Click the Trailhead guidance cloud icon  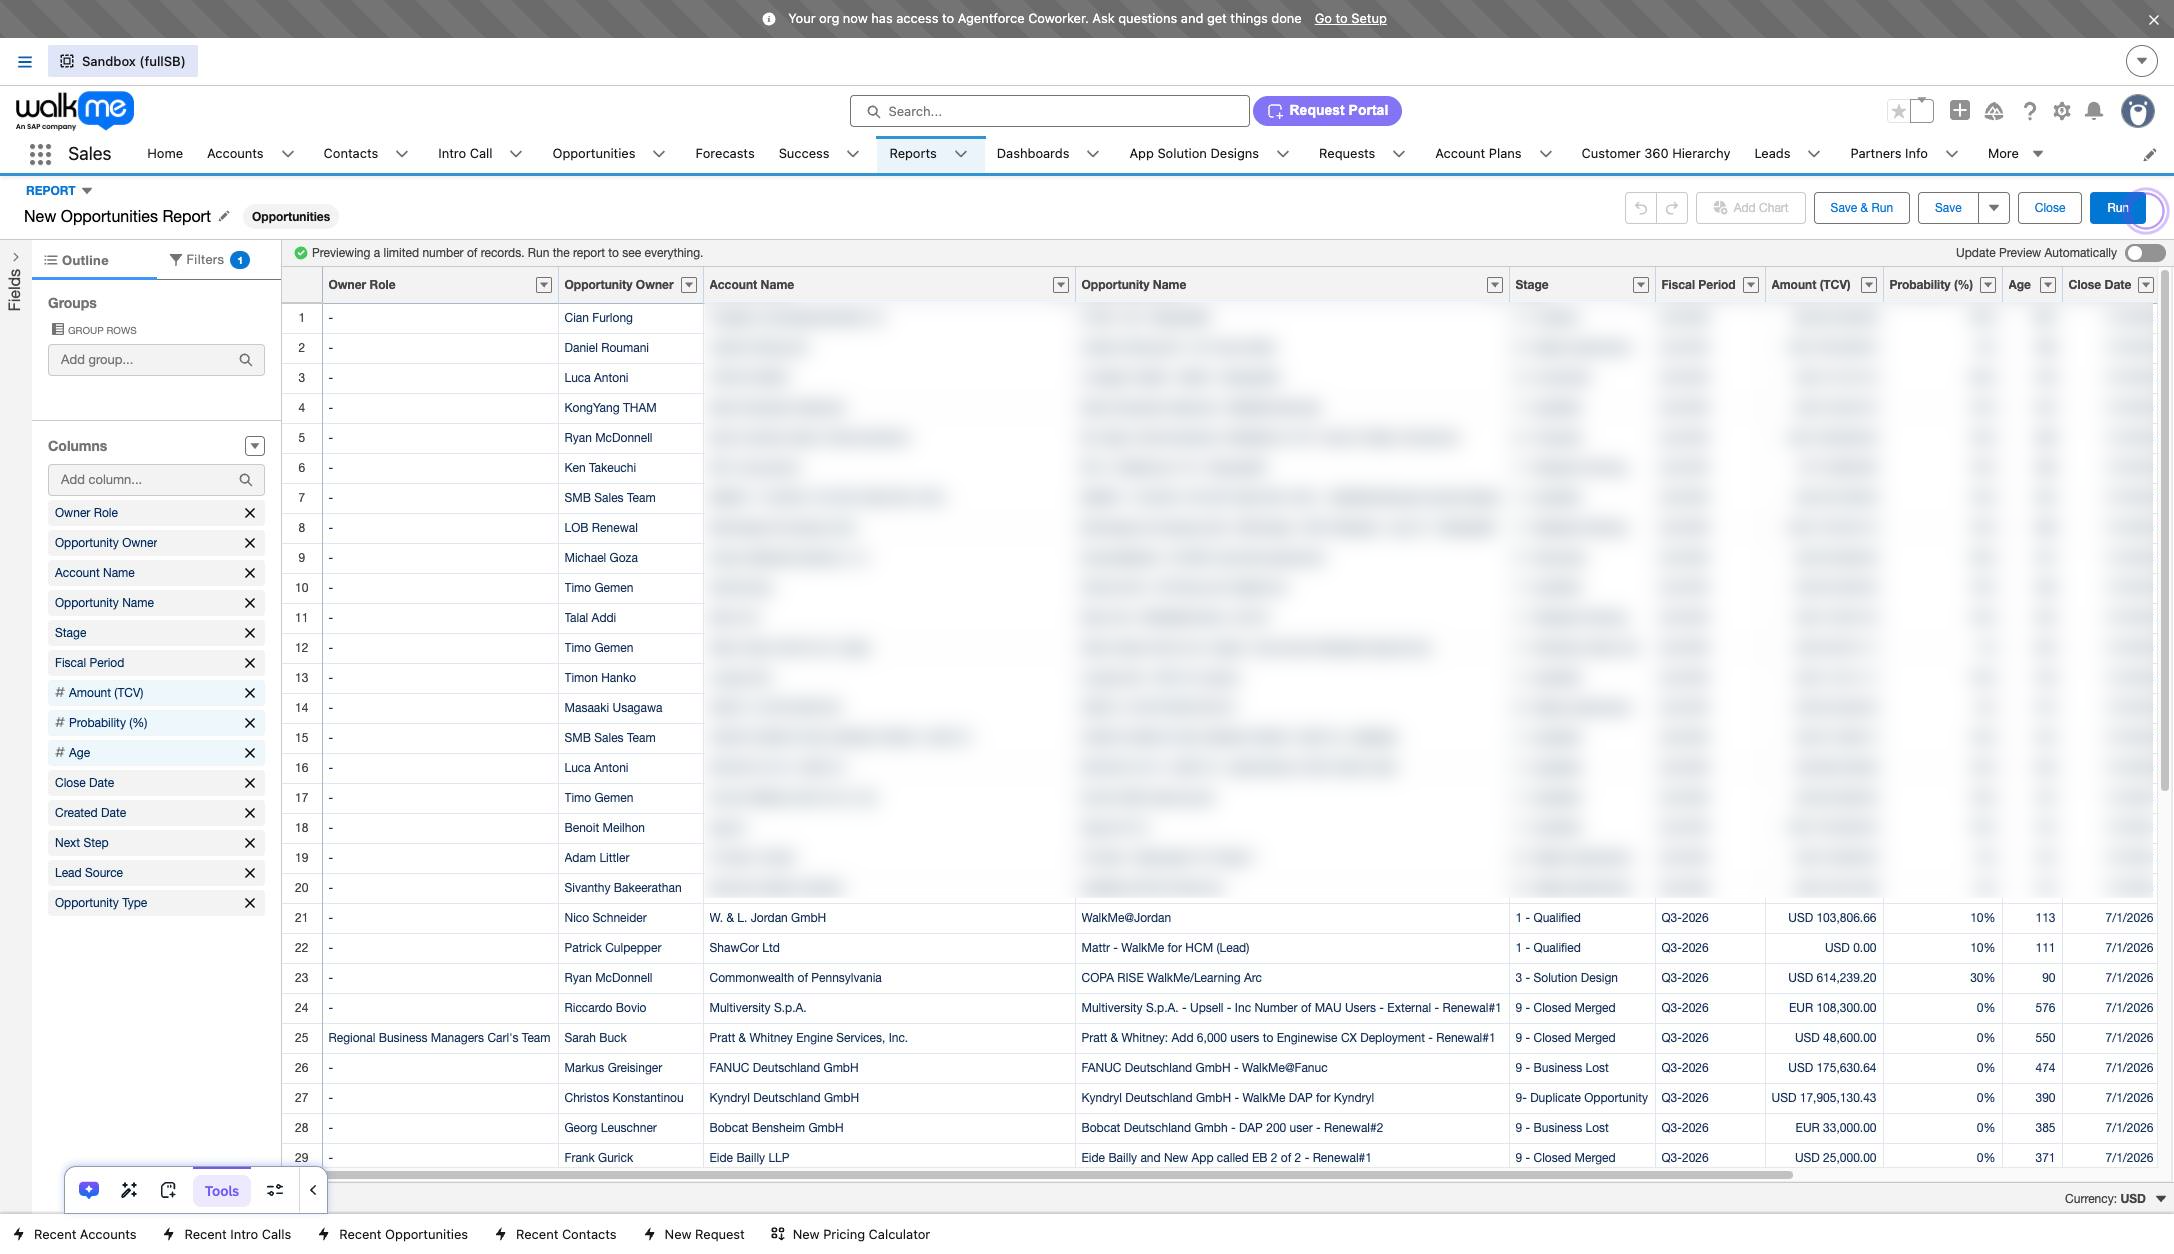tap(1994, 111)
